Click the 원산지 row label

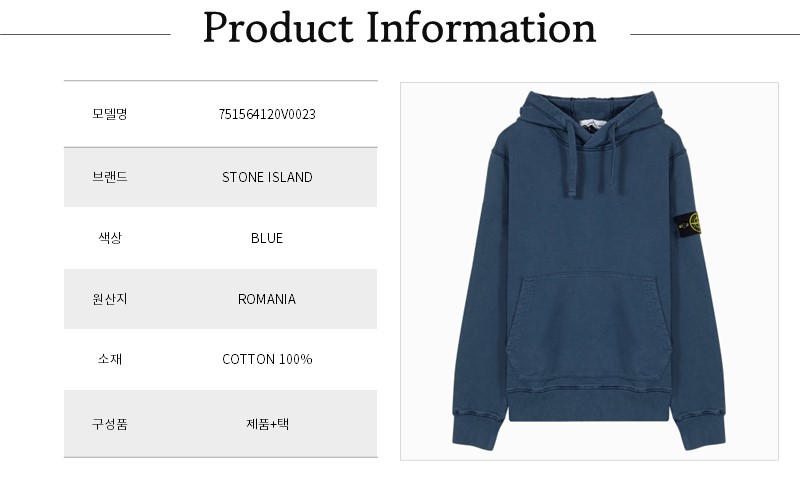click(109, 299)
